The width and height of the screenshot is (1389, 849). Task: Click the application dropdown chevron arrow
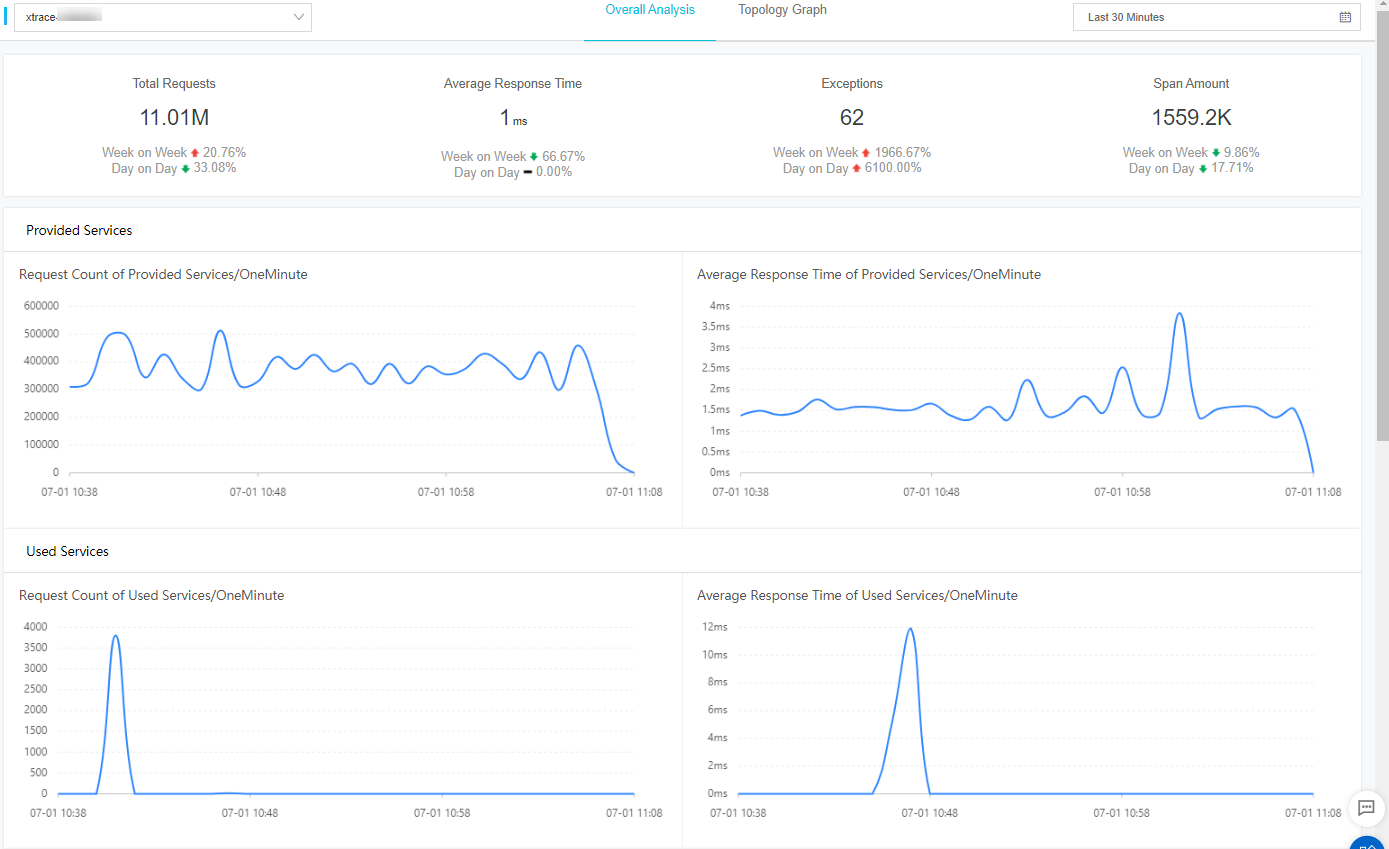coord(299,17)
